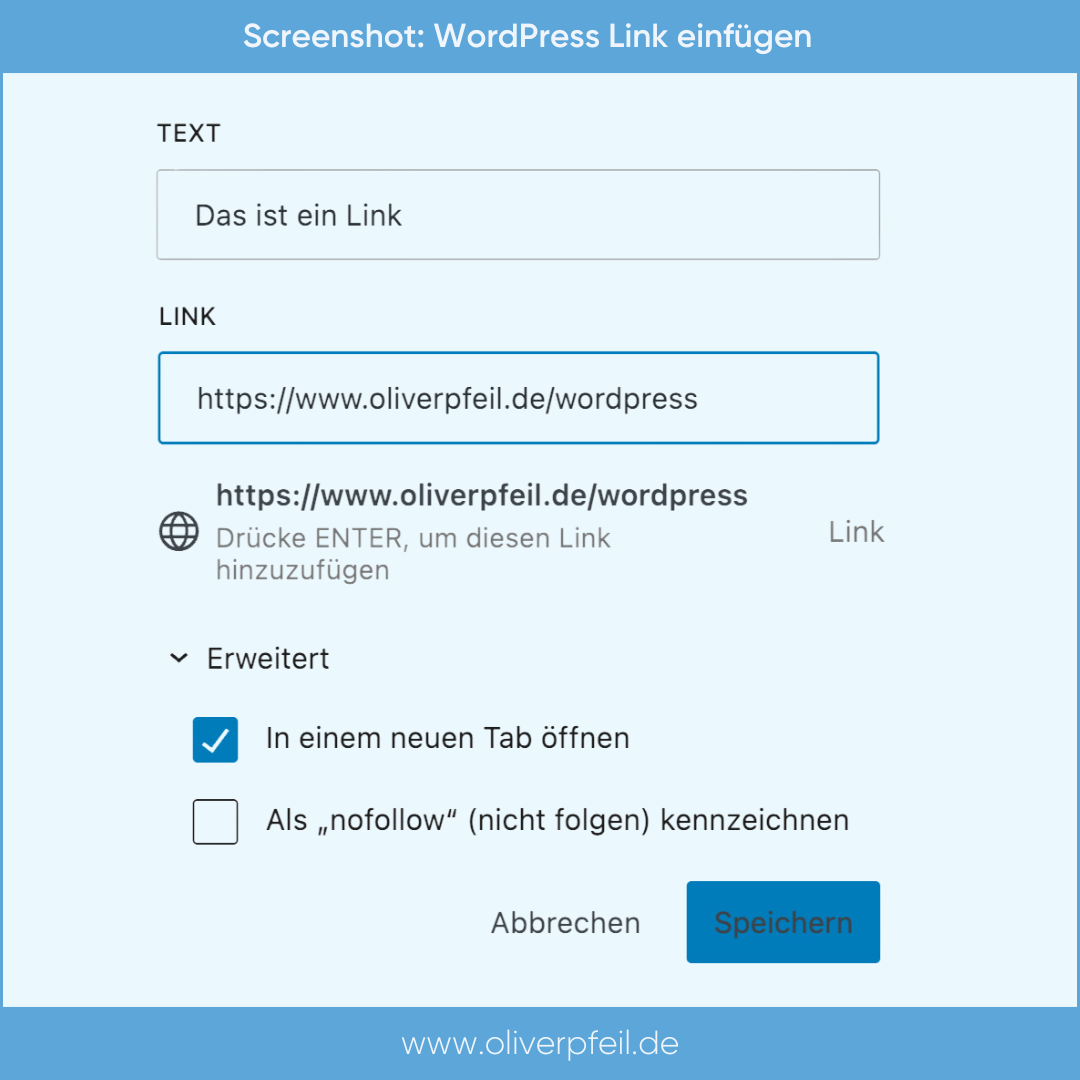Image resolution: width=1080 pixels, height=1080 pixels.
Task: Enable the "In einem neuen Tab öffnen" checkbox
Action: pyautogui.click(x=215, y=739)
